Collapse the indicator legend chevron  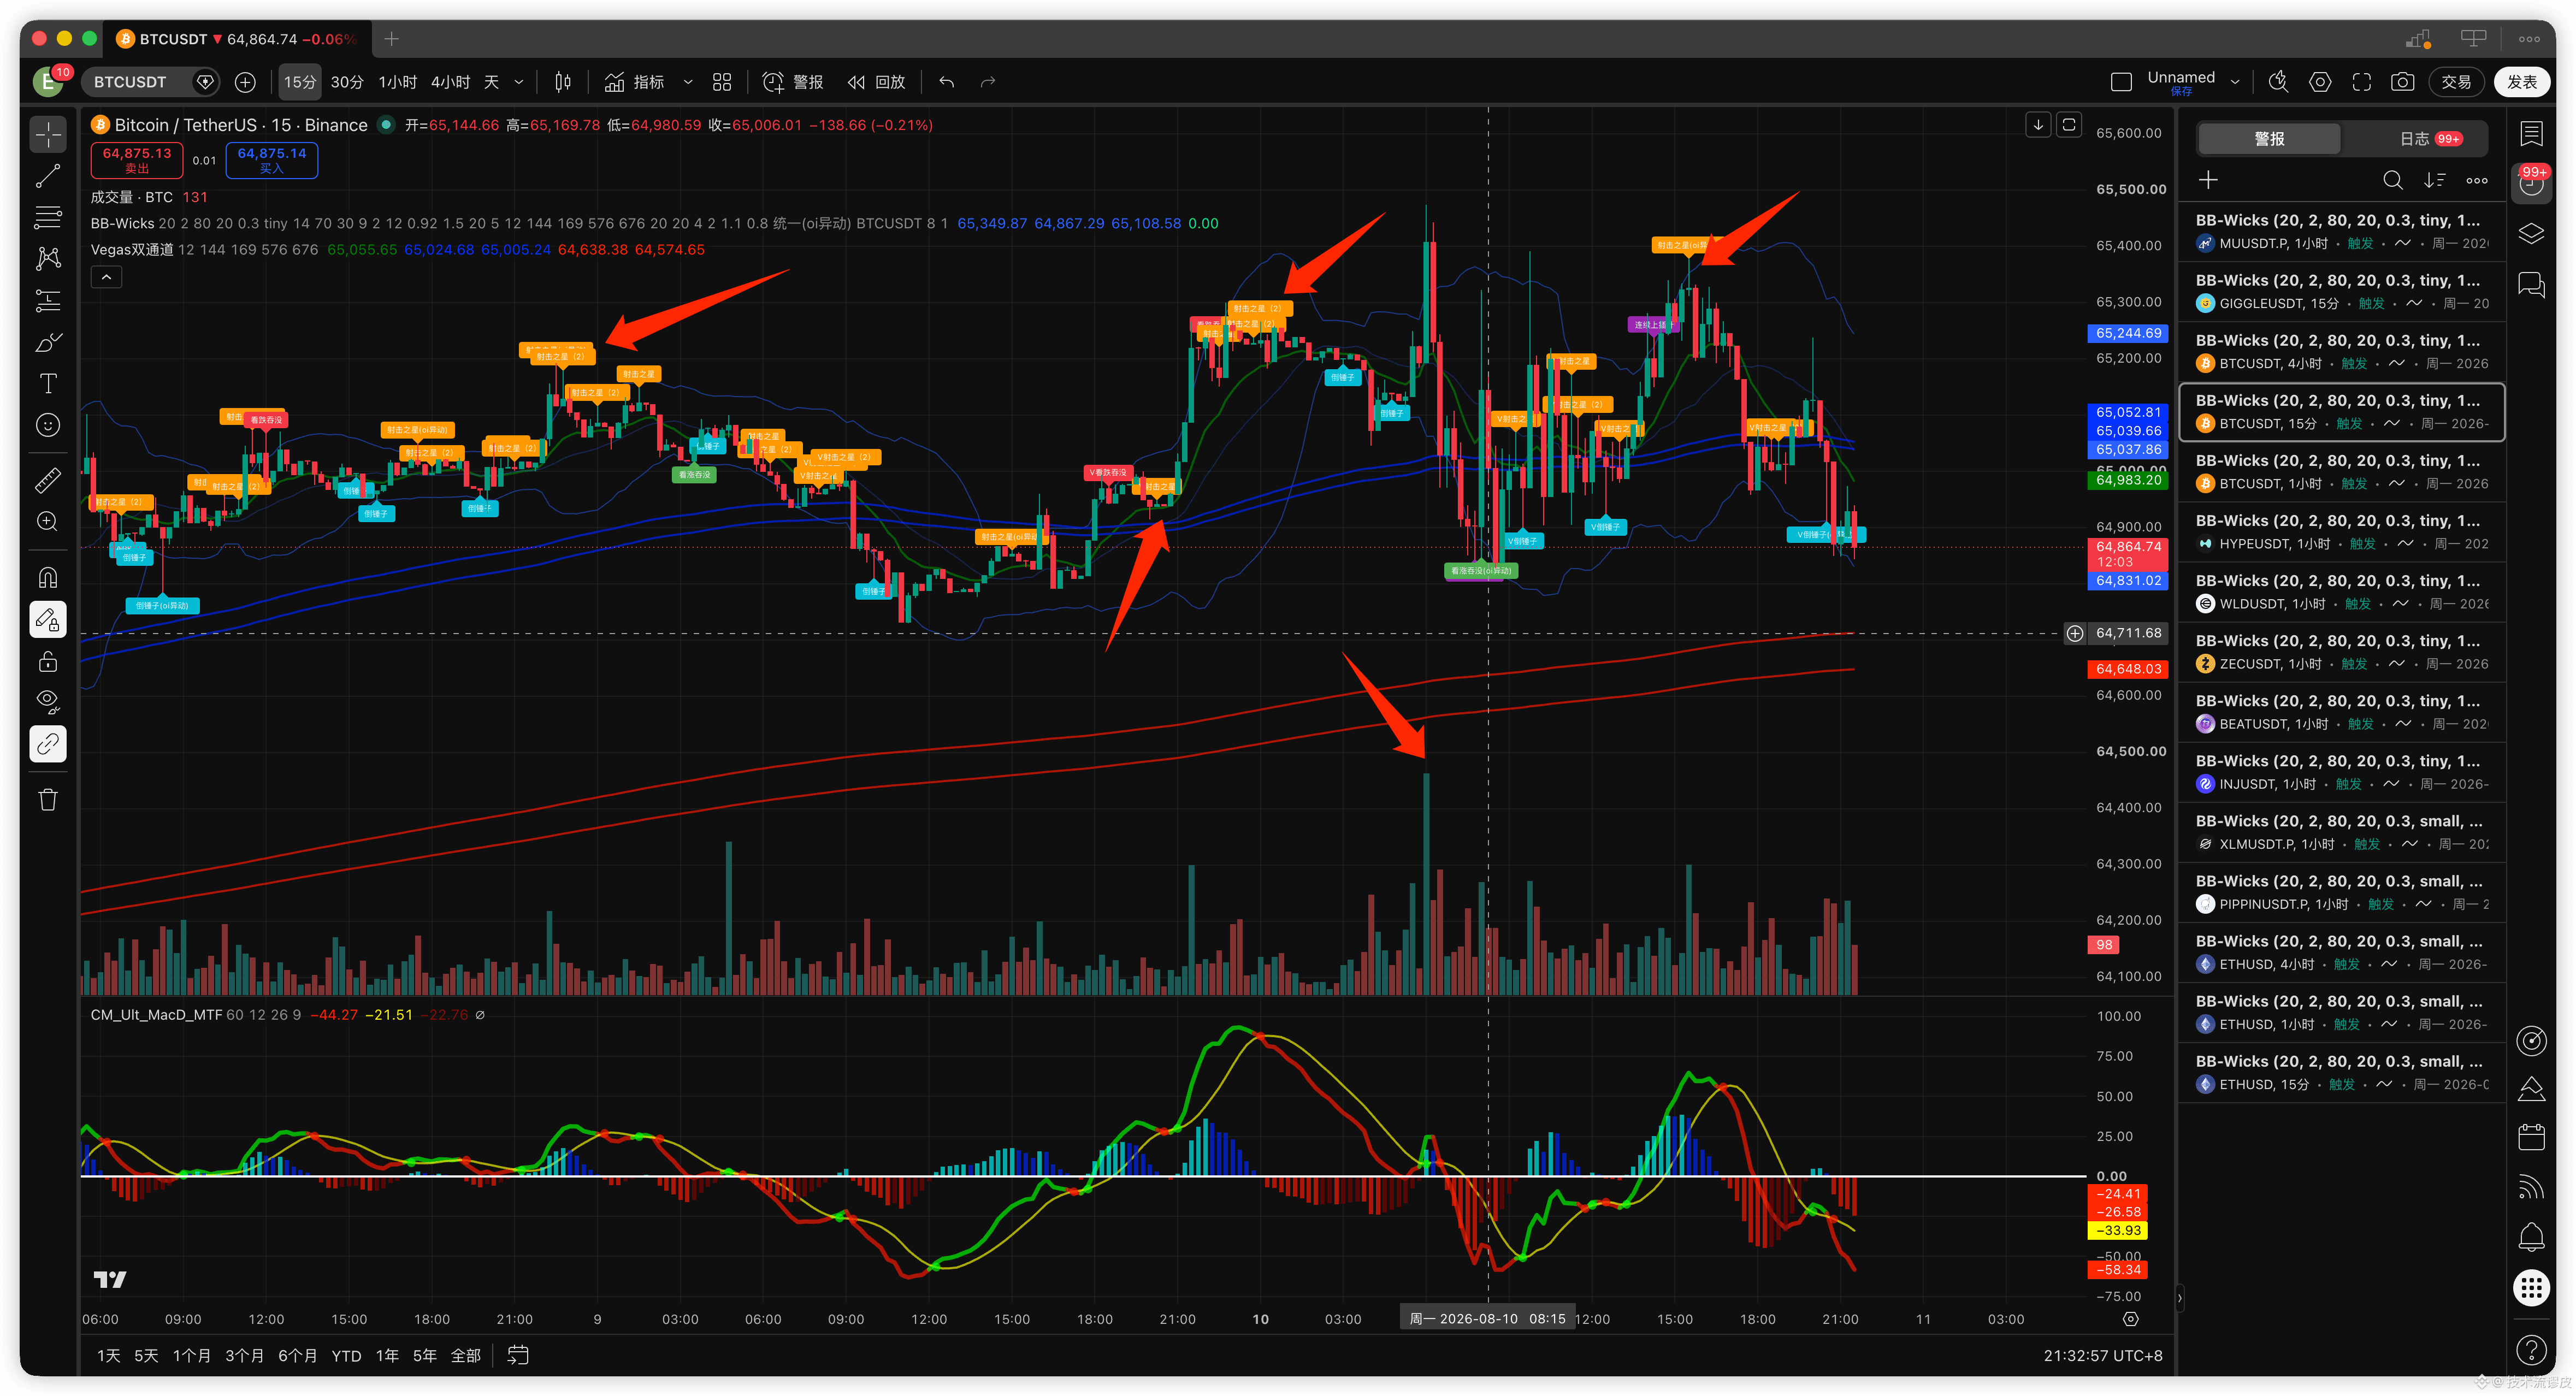(107, 277)
